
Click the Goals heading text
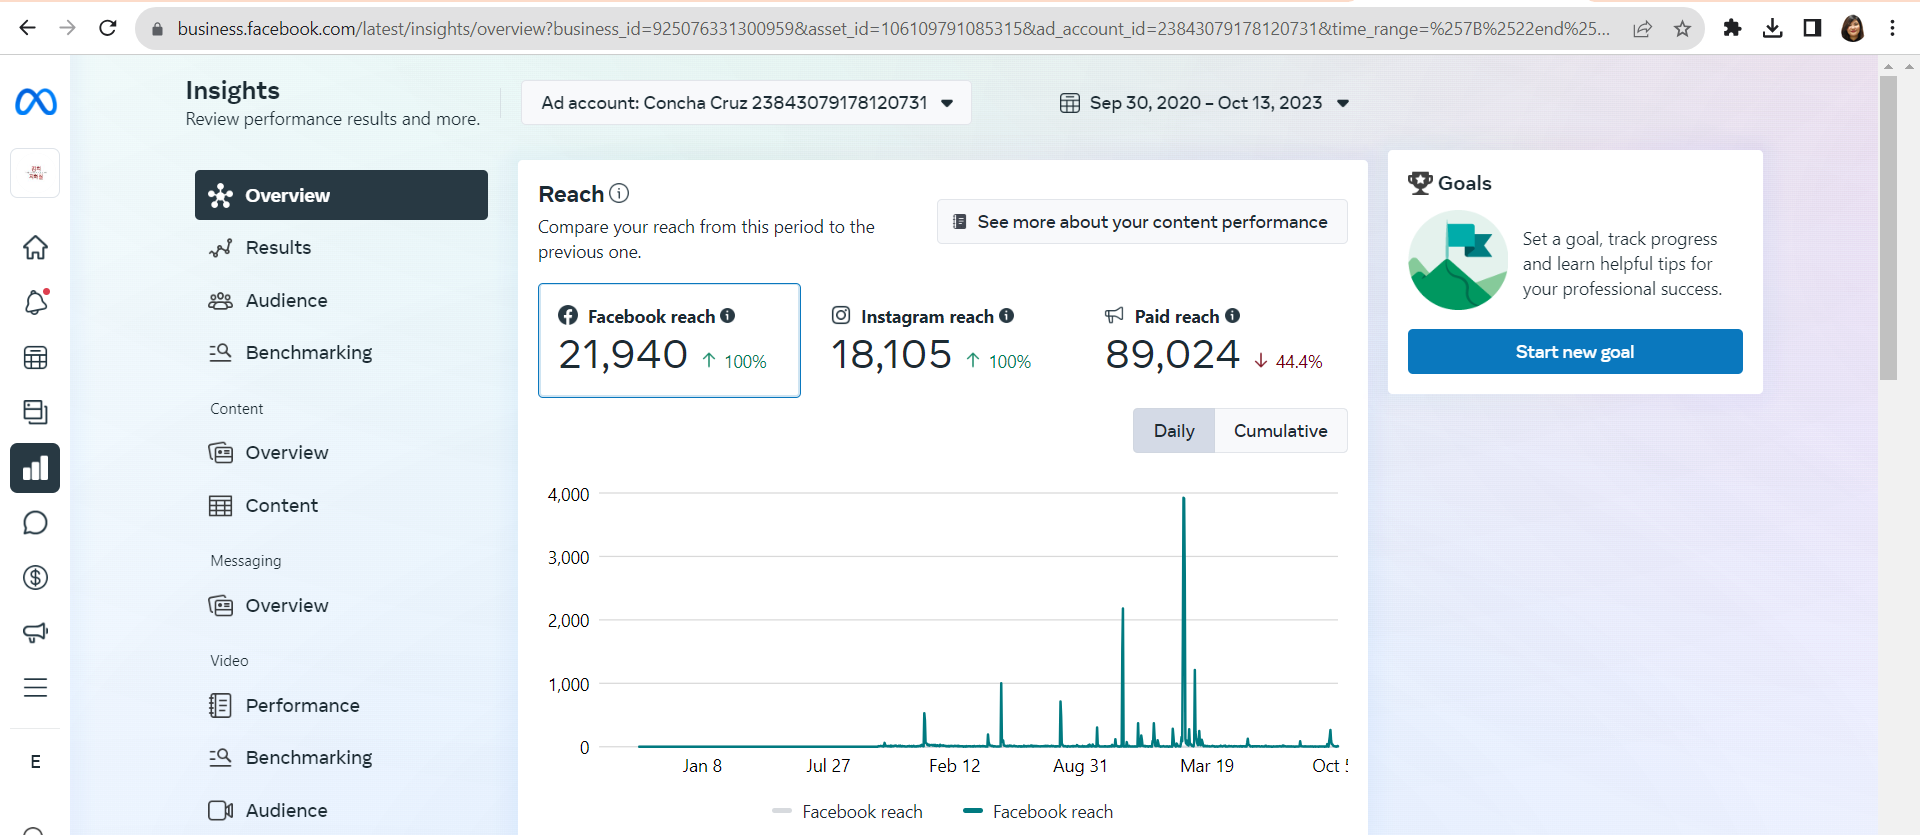point(1464,183)
